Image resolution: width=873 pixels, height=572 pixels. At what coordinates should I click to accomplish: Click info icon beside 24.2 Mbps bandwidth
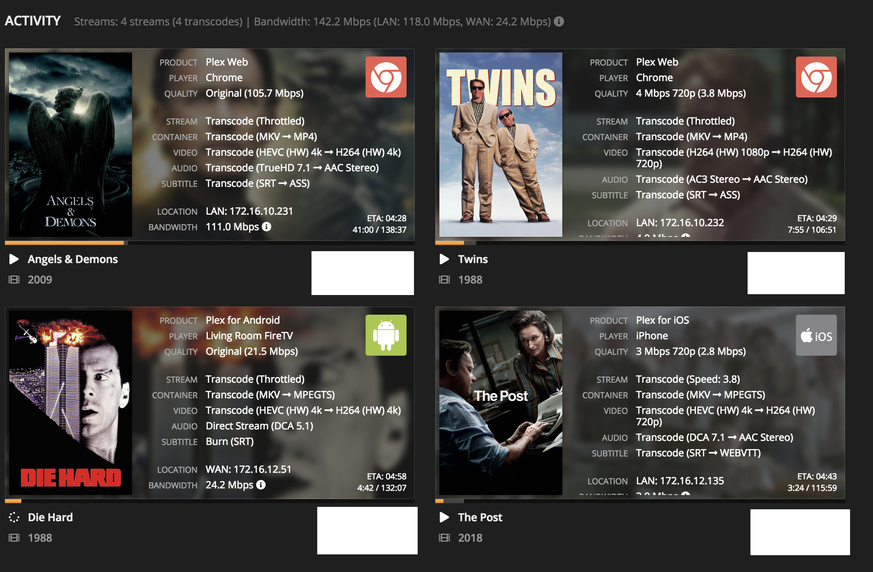261,485
